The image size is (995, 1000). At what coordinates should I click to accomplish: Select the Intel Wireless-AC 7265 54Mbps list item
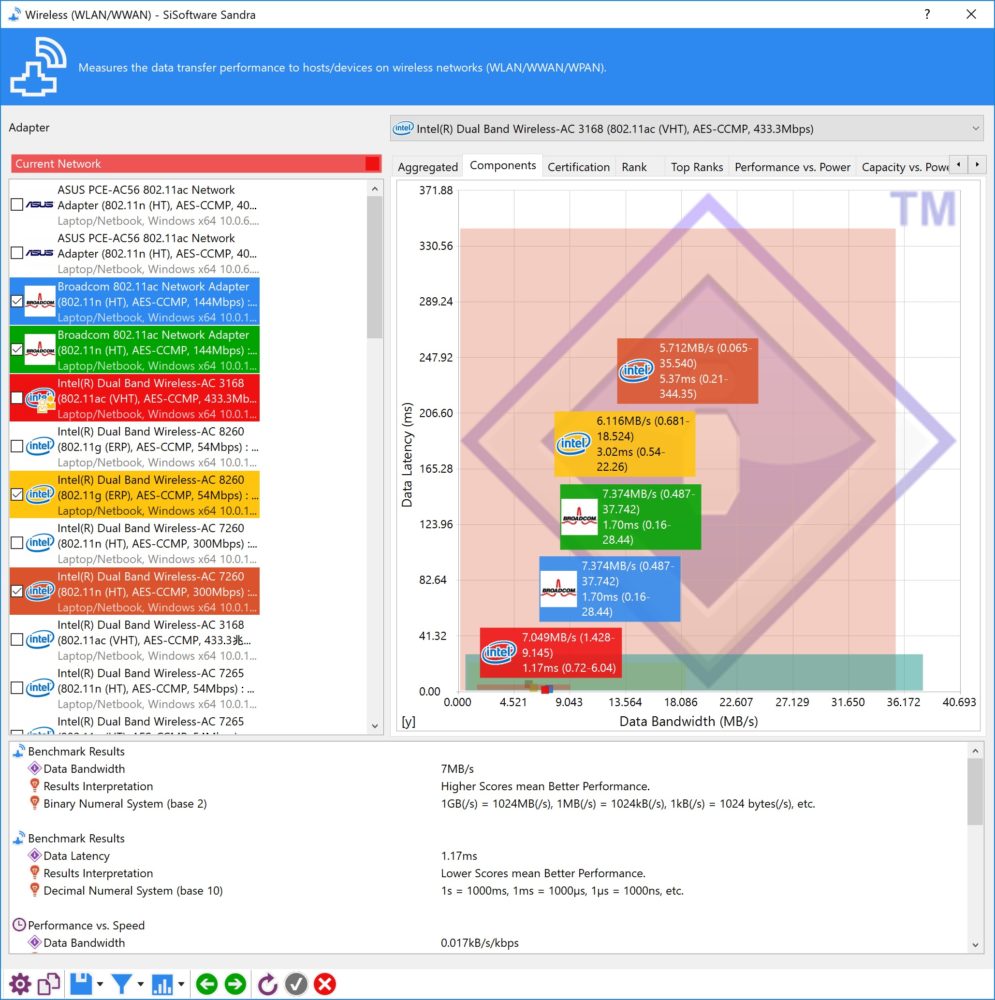(135, 688)
